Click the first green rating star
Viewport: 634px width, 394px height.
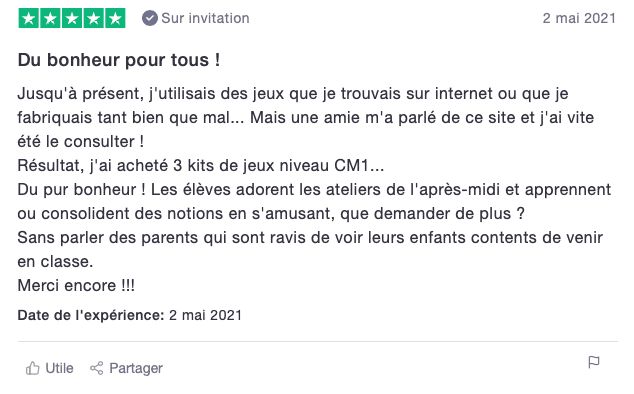coord(28,18)
